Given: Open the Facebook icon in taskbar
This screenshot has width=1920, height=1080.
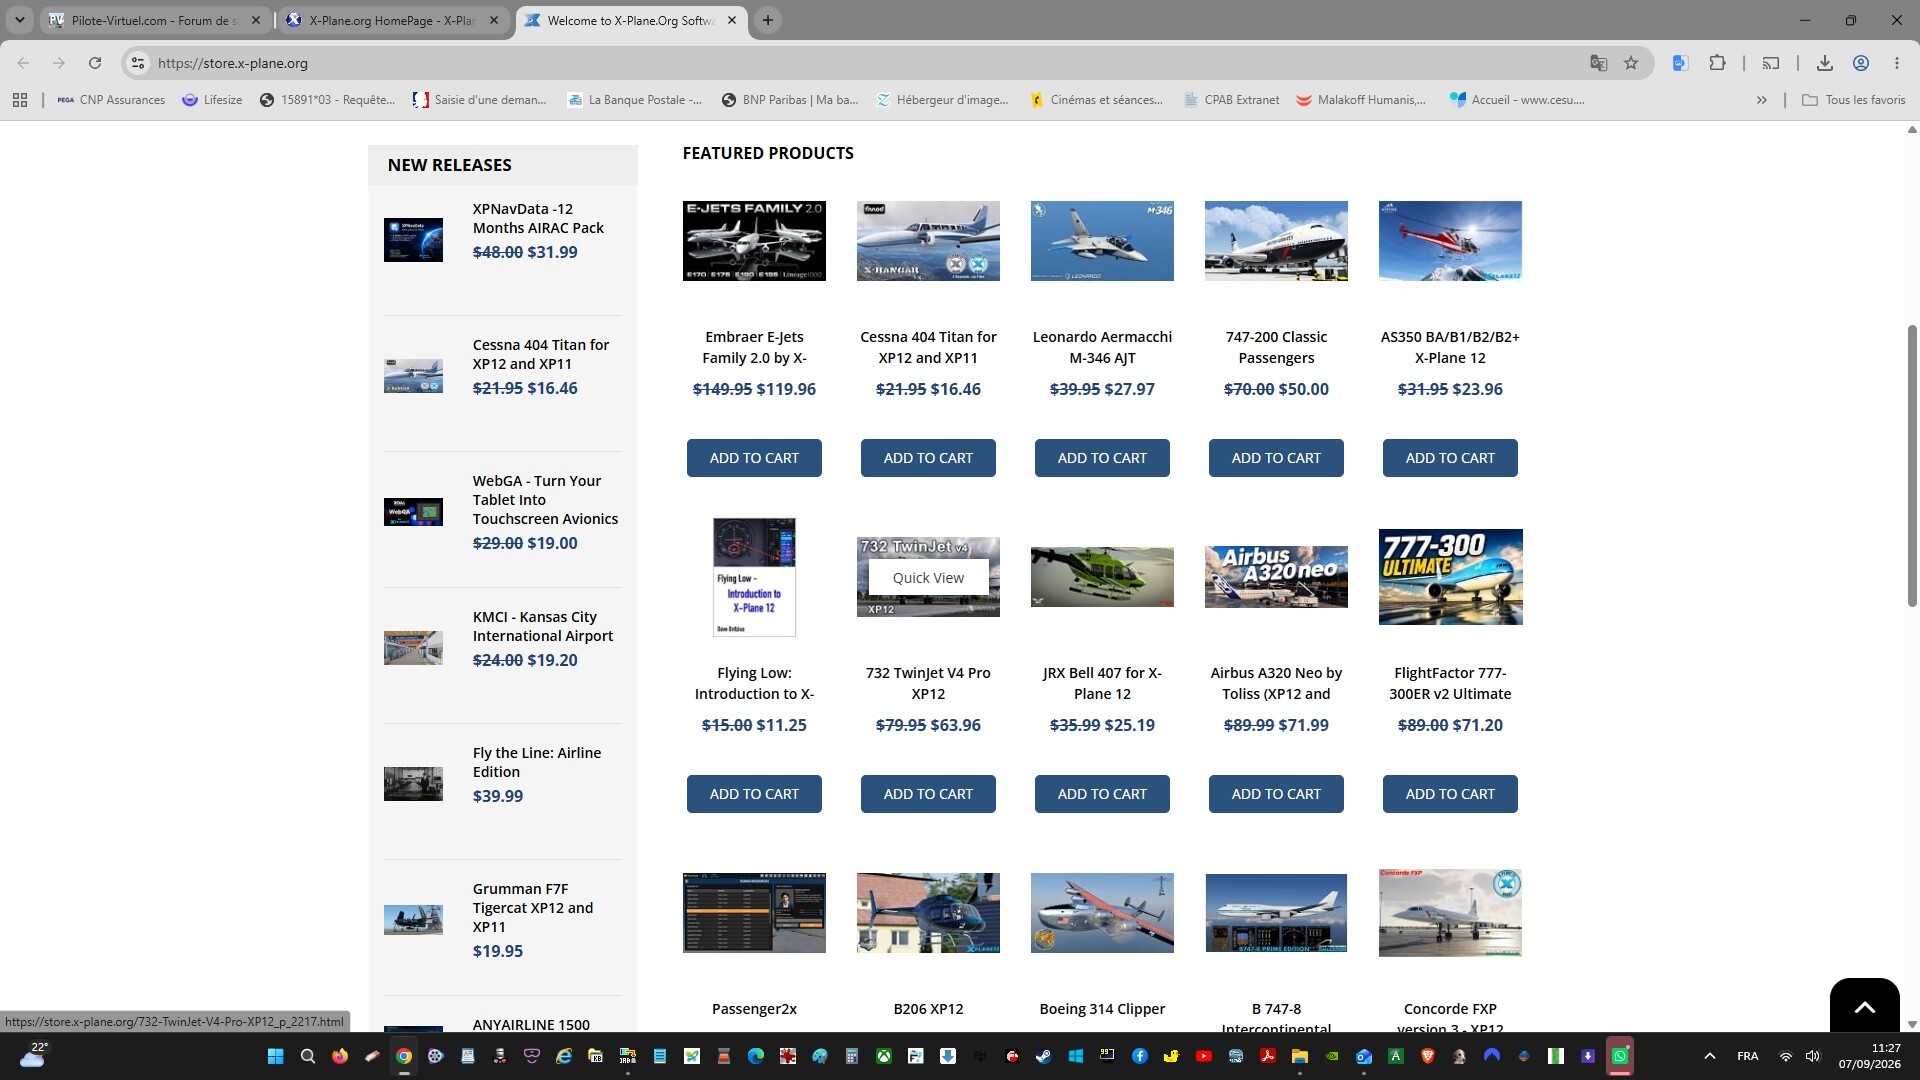Looking at the screenshot, I should [1140, 1056].
